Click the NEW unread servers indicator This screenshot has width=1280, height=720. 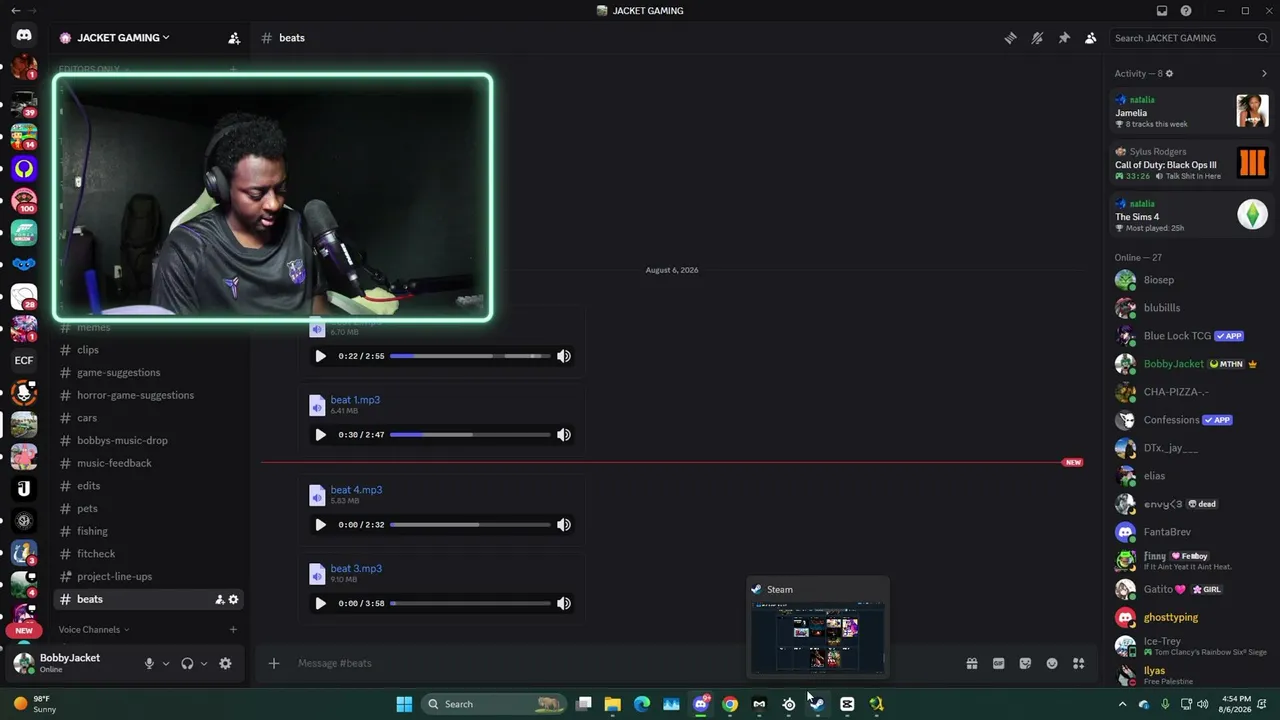click(24, 631)
